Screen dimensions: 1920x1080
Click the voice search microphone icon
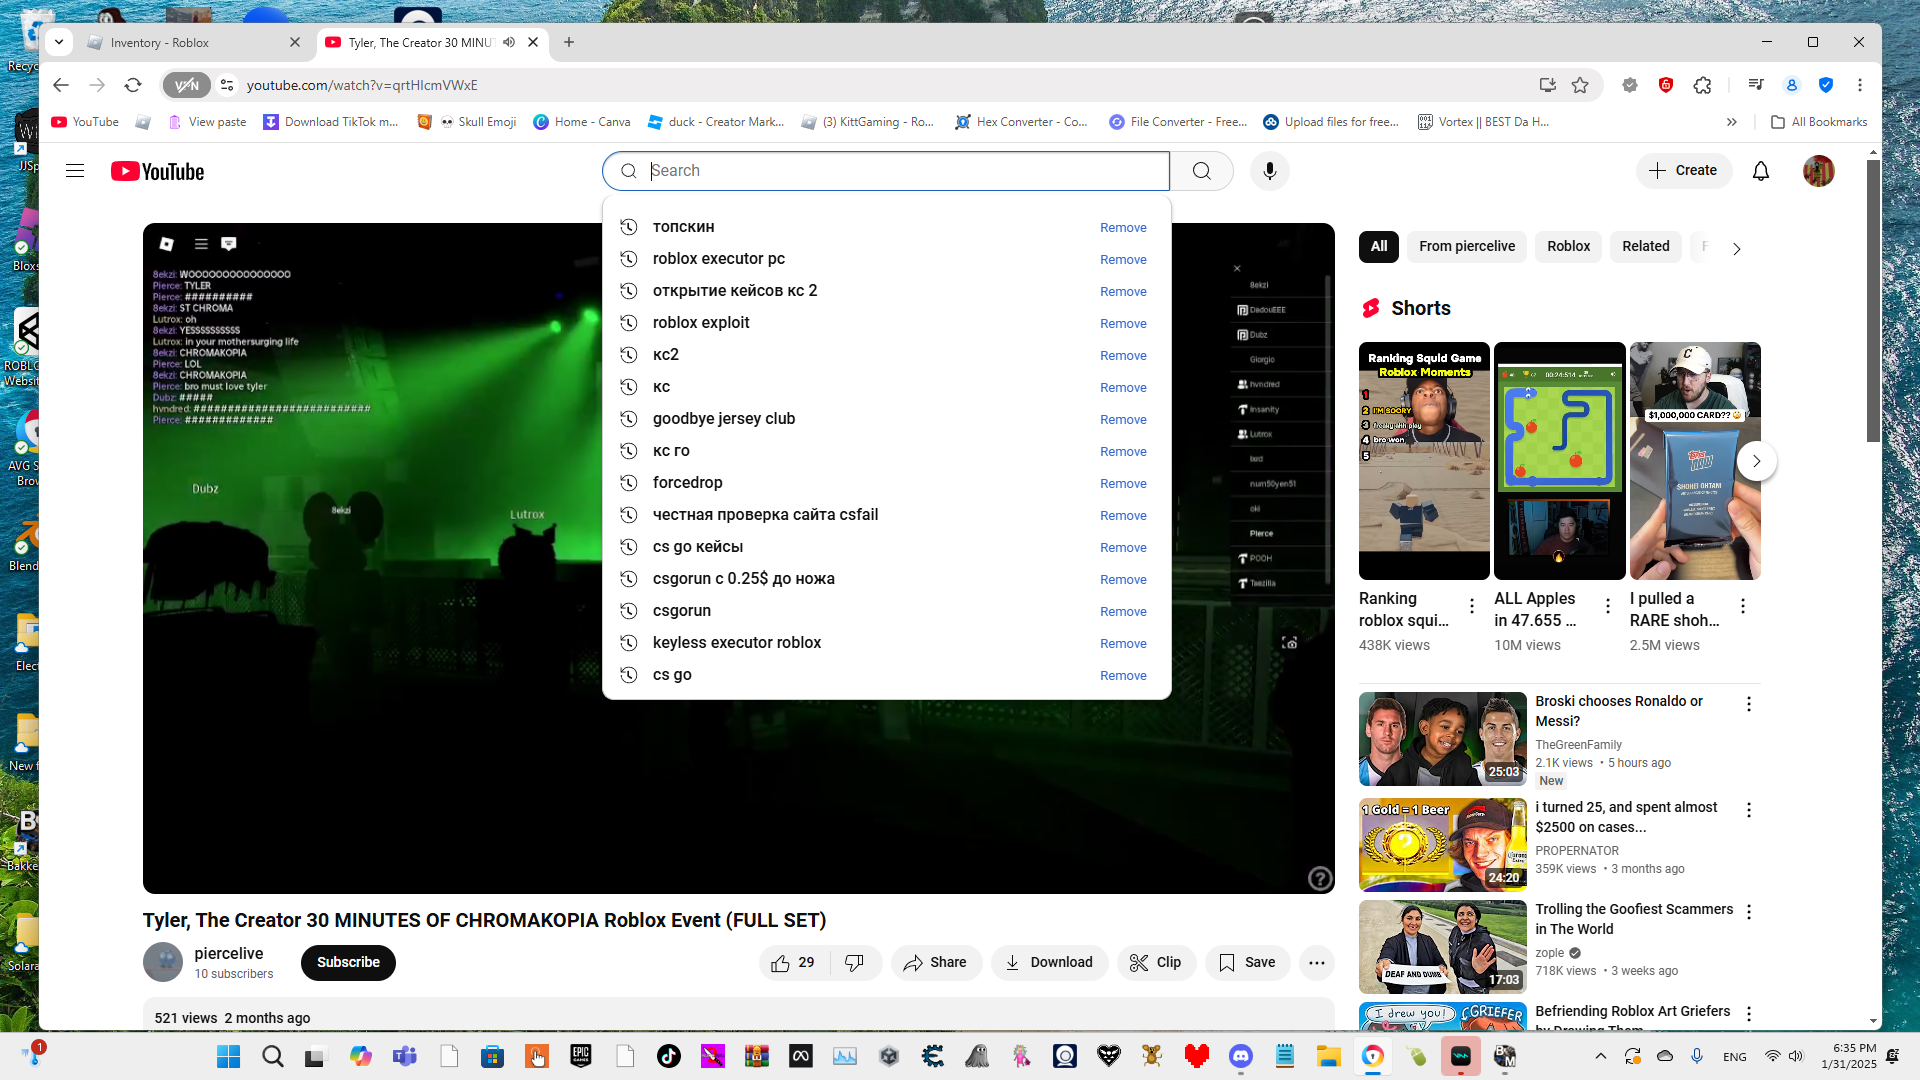coord(1269,171)
